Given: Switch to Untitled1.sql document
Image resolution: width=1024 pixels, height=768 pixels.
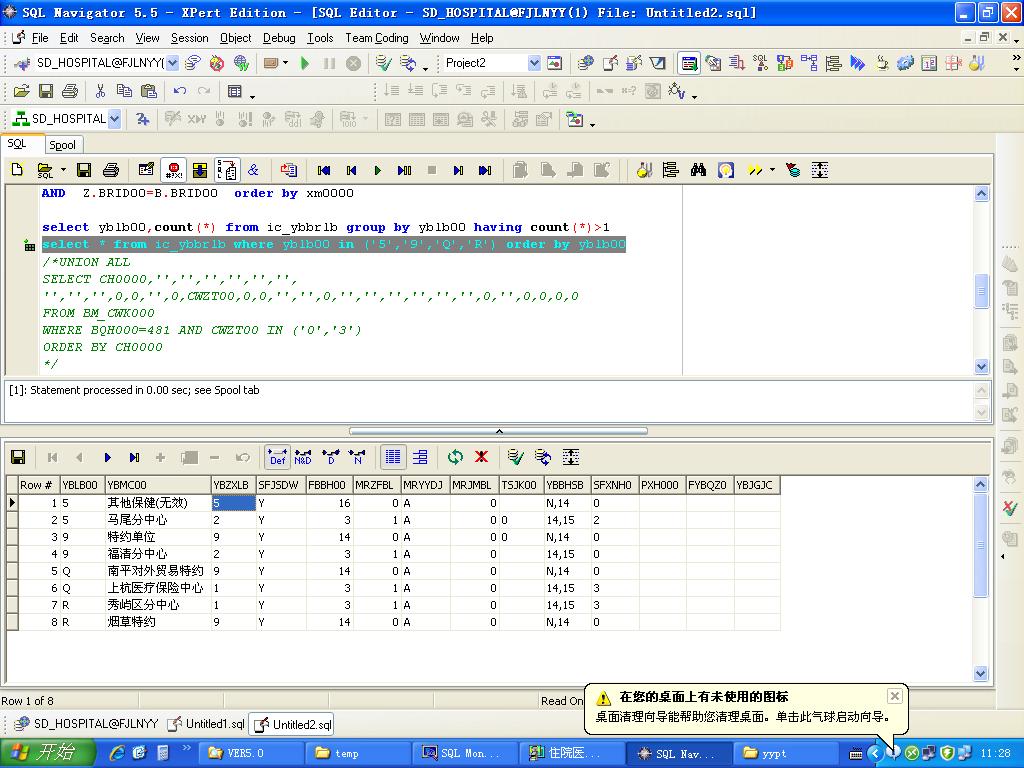Looking at the screenshot, I should [206, 724].
